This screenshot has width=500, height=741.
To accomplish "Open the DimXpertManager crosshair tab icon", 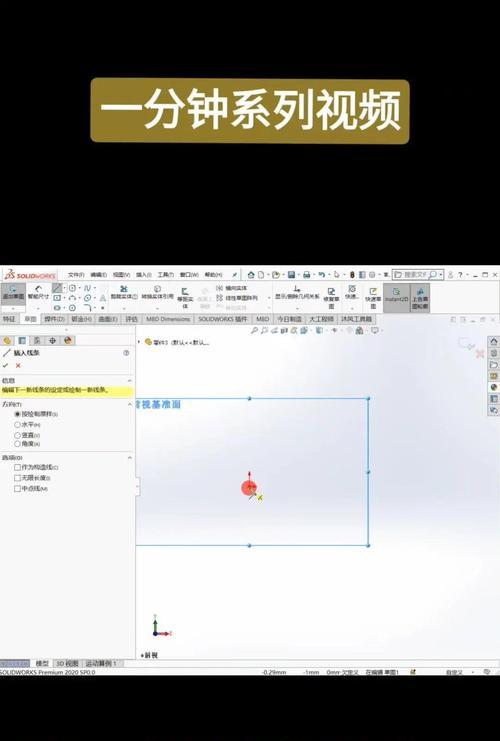I will click(x=52, y=340).
